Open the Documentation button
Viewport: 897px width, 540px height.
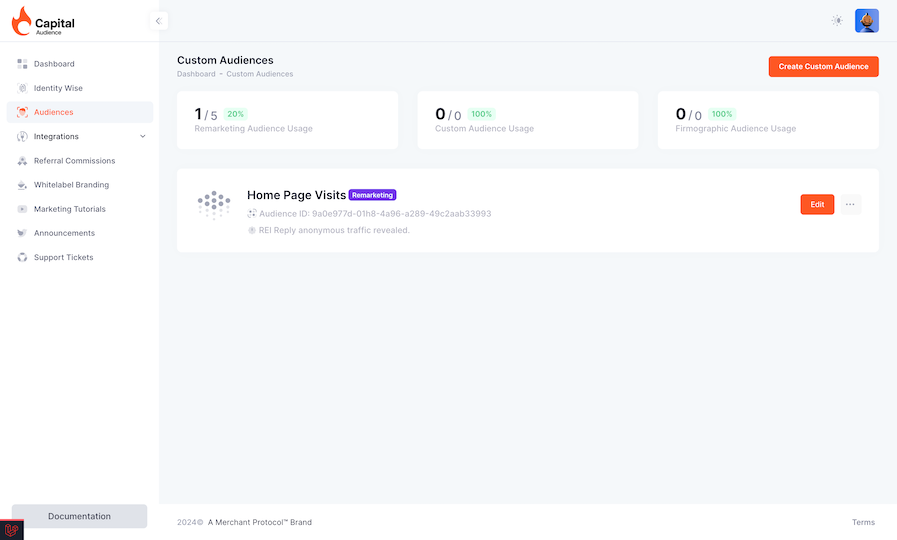[80, 516]
